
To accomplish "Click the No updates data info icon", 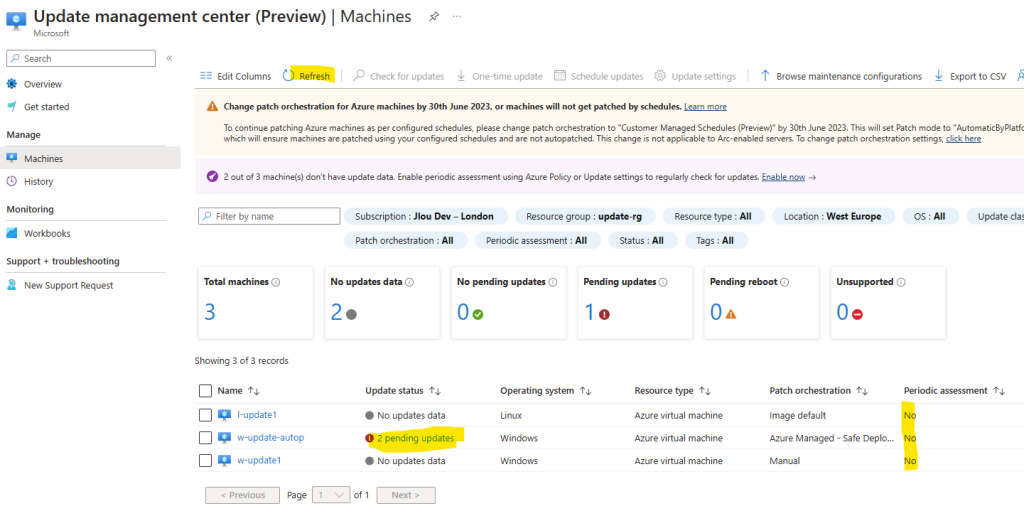I will (x=409, y=282).
